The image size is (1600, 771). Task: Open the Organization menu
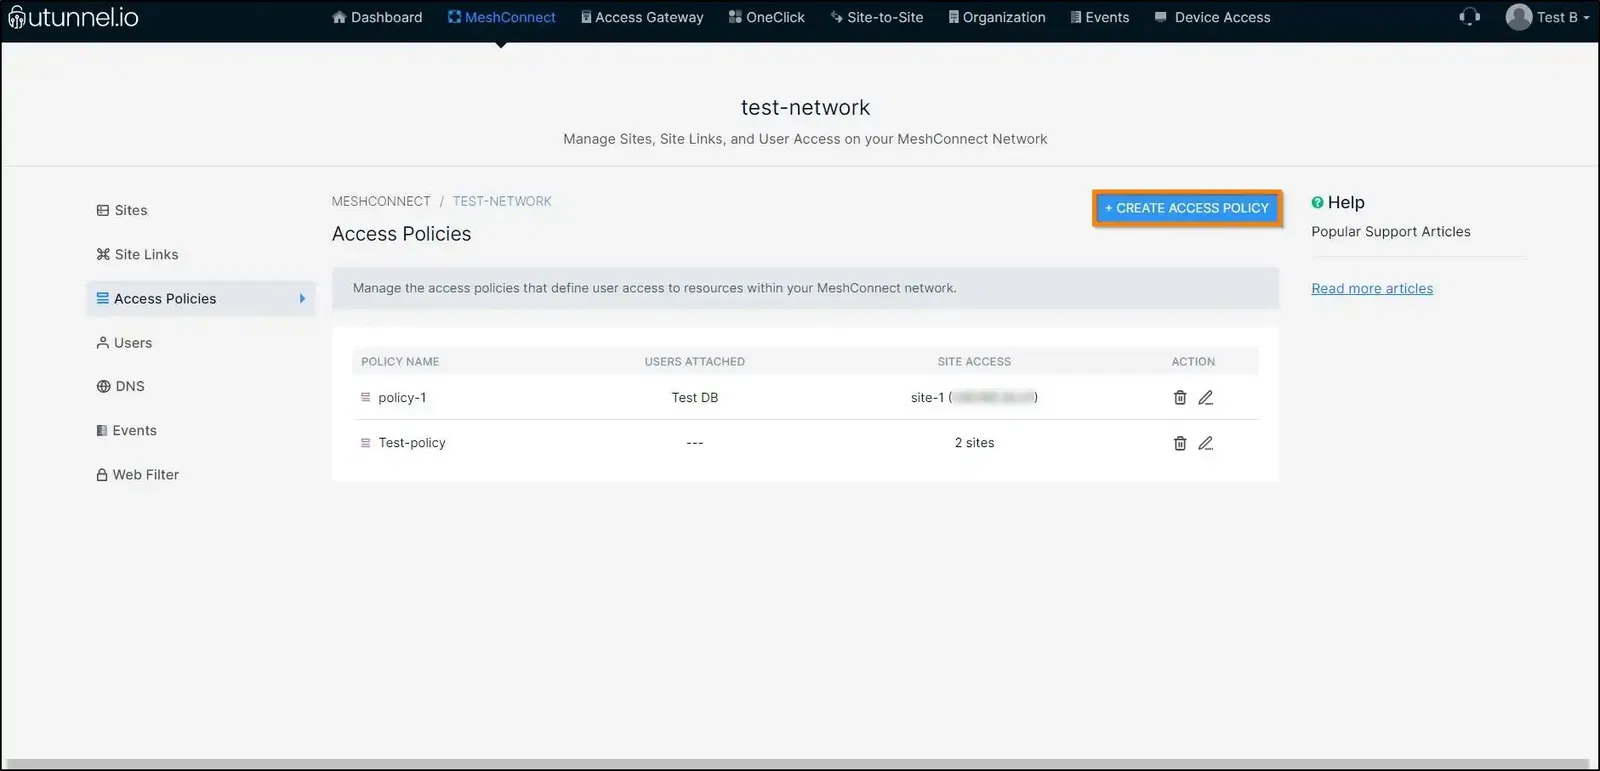point(997,17)
